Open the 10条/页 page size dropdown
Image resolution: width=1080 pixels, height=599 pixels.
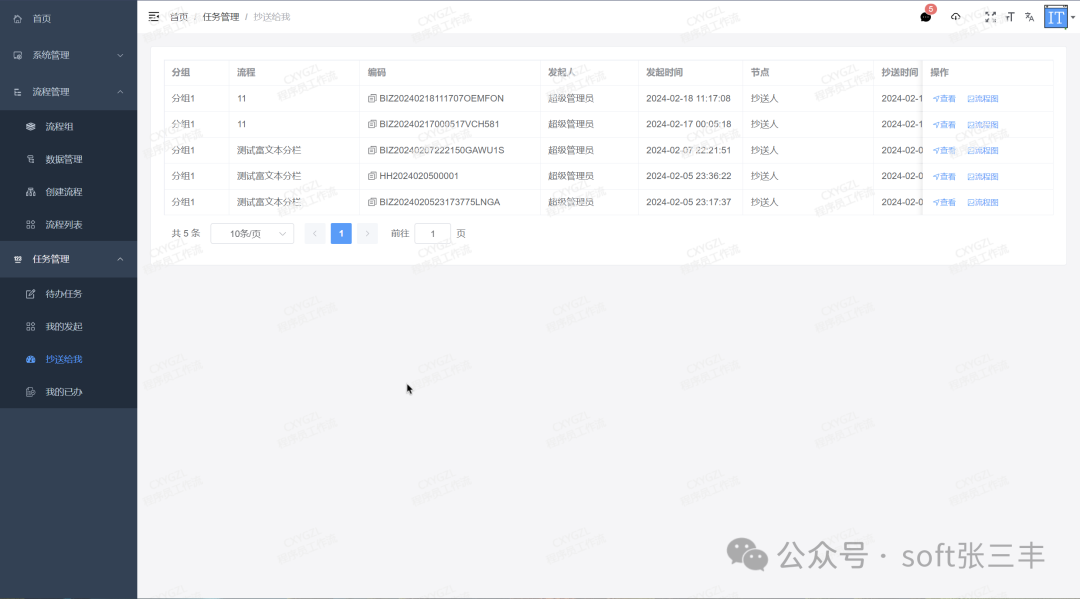coord(251,232)
